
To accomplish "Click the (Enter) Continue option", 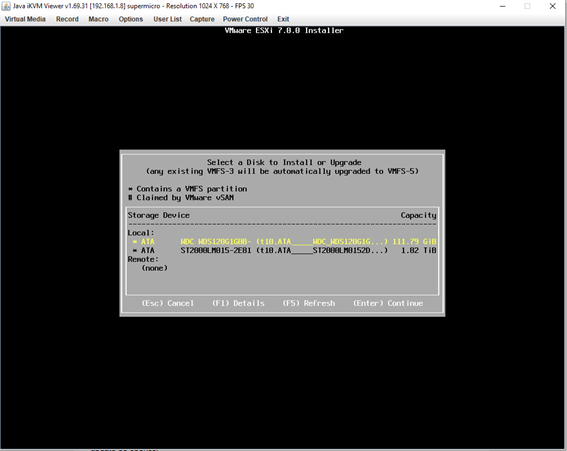I will click(x=388, y=303).
